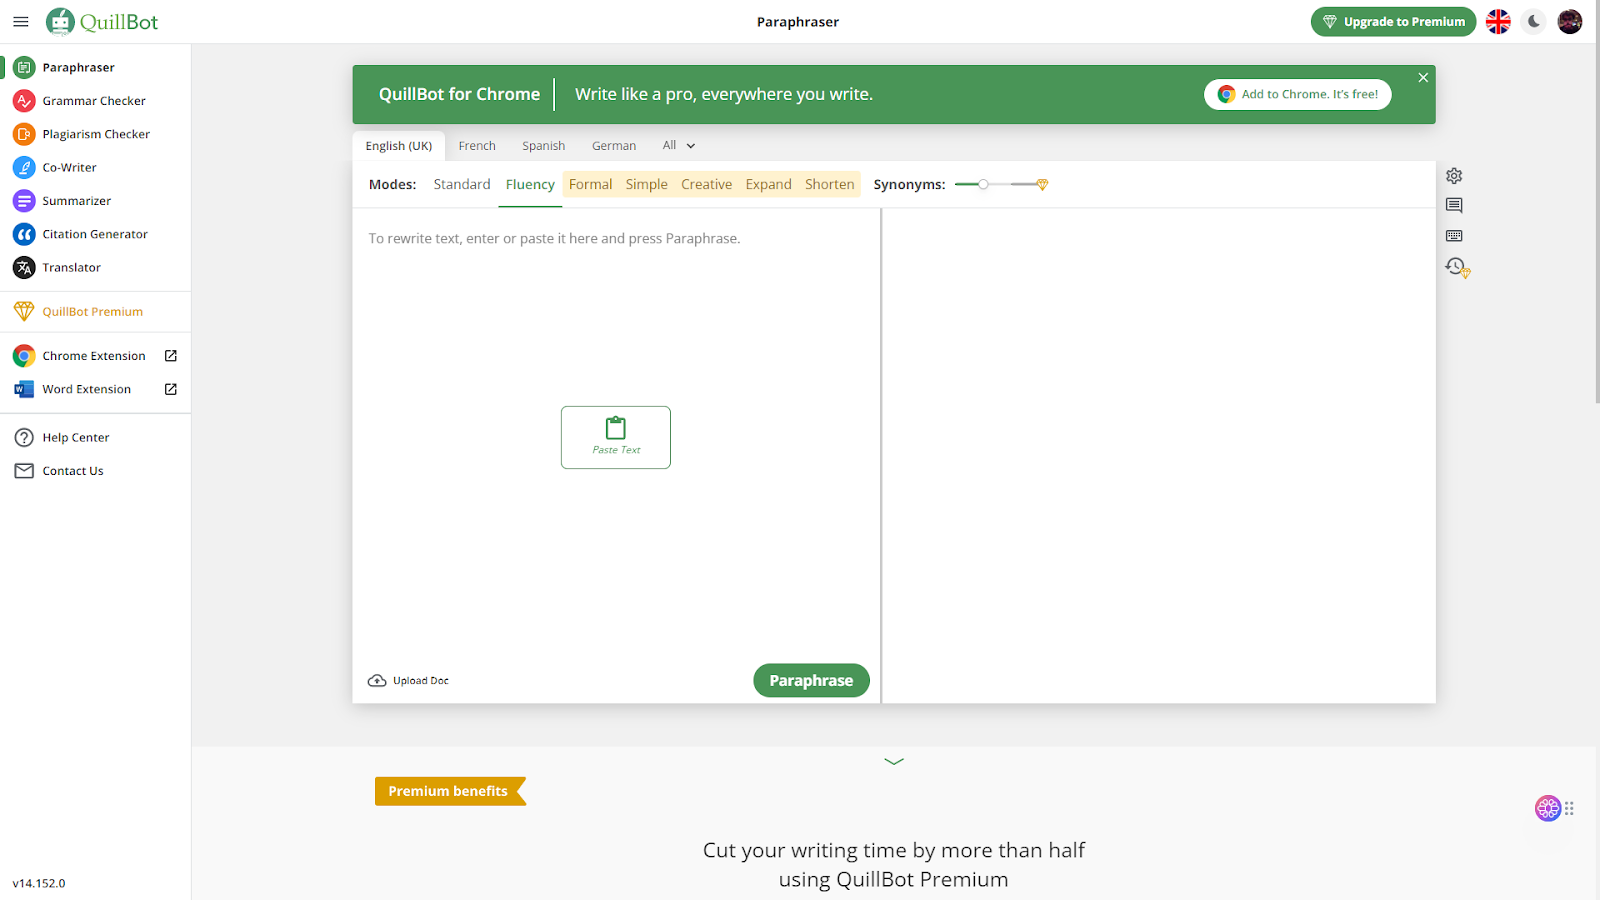Screen dimensions: 1600x900
Task: Switch to Fluency mode
Action: pyautogui.click(x=530, y=184)
